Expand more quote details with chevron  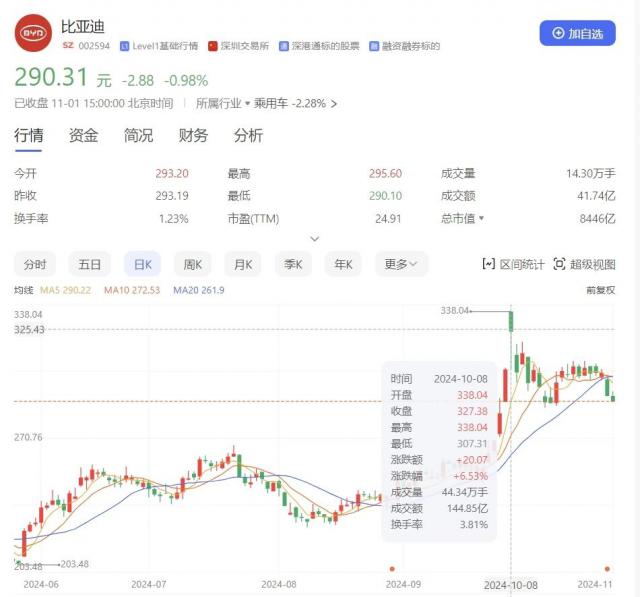[315, 239]
